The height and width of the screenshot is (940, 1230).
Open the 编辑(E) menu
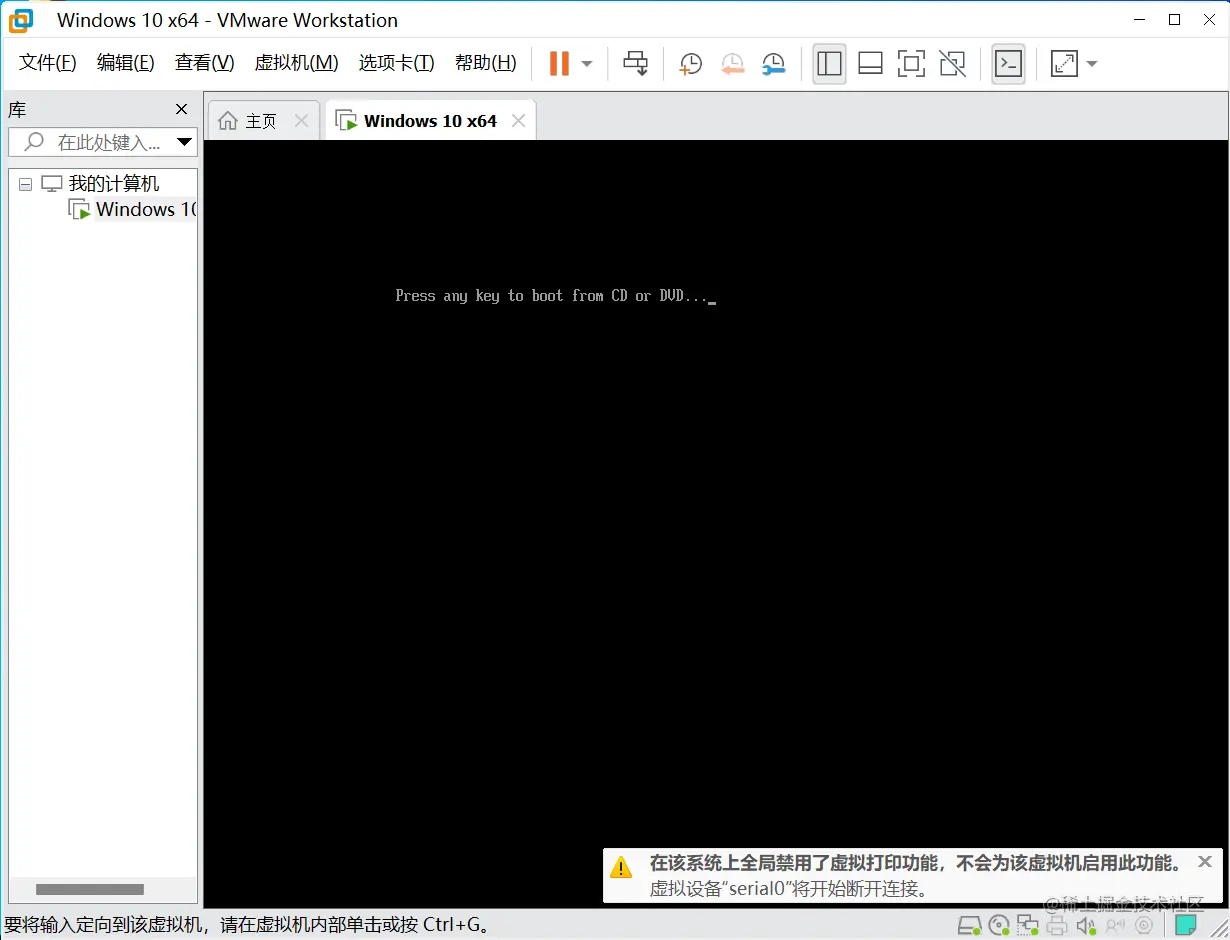point(125,63)
